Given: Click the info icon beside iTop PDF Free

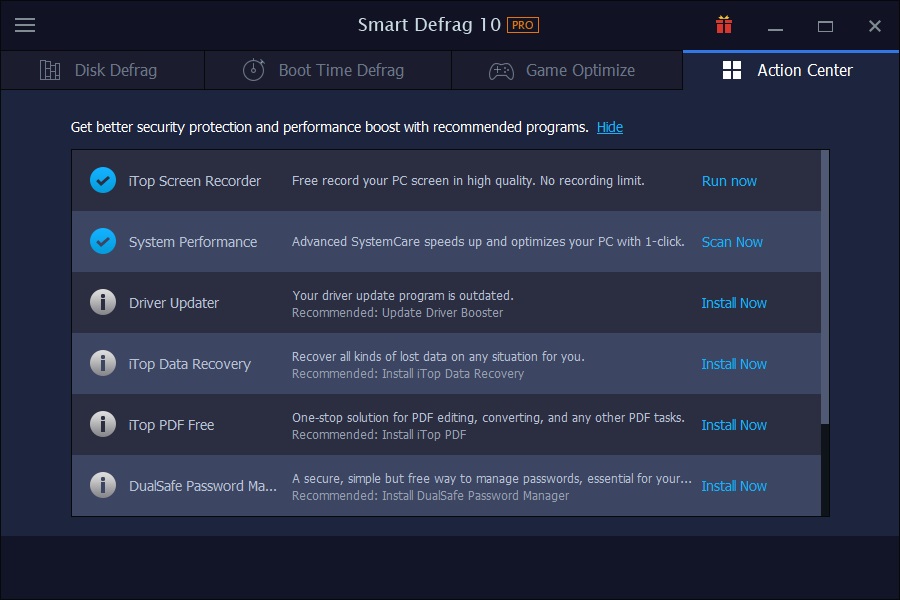Looking at the screenshot, I should click(103, 424).
